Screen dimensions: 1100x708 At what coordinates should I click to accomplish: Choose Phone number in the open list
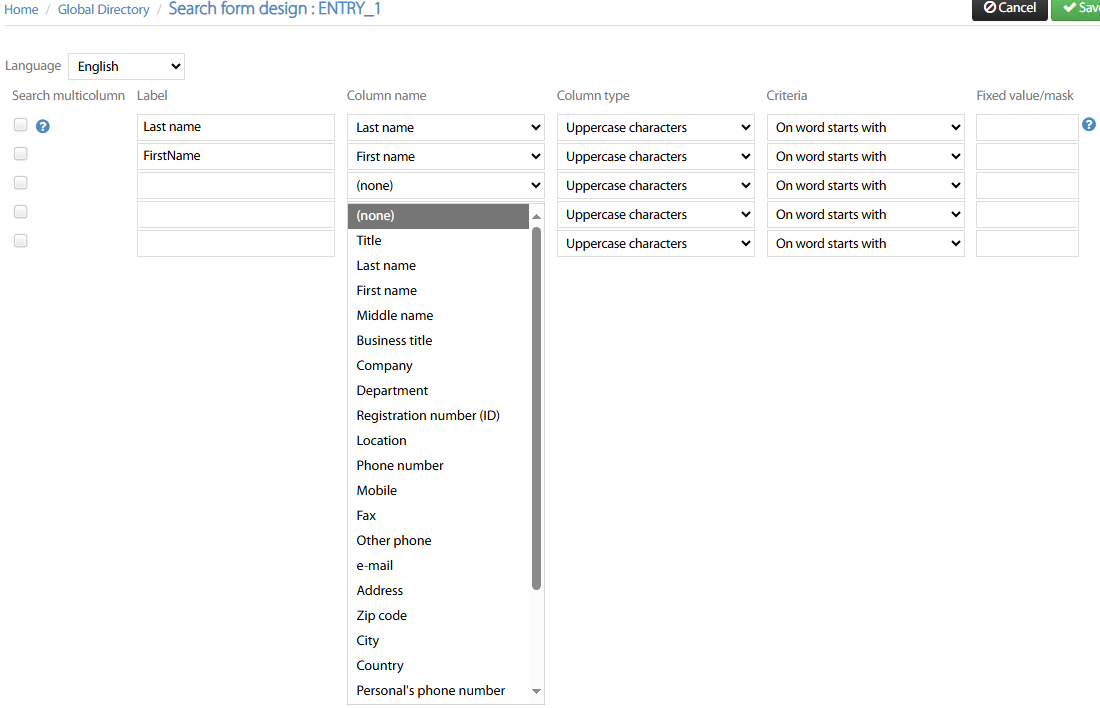[x=400, y=466]
